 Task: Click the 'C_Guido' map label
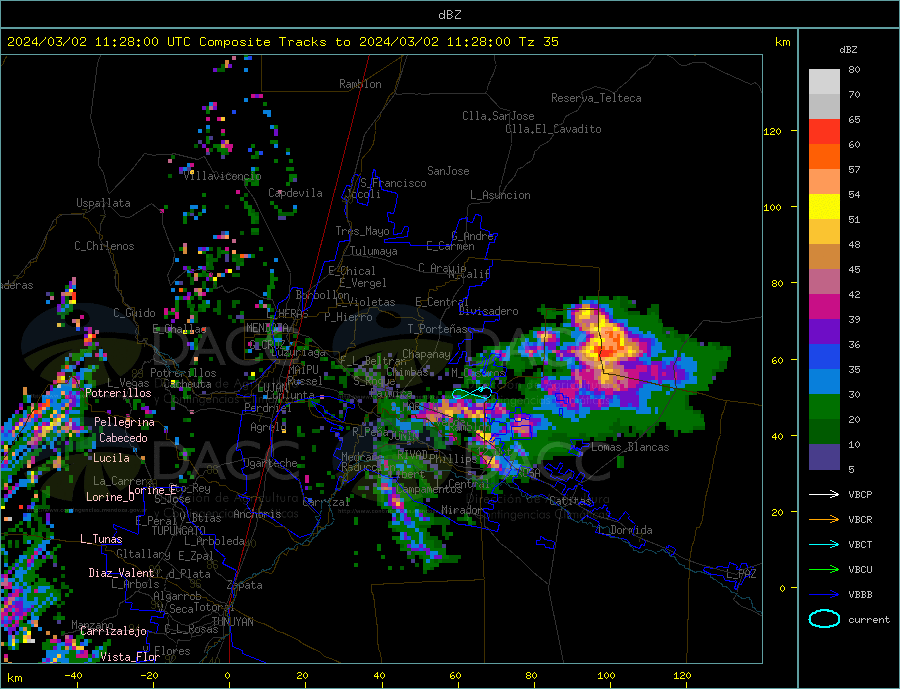point(134,313)
